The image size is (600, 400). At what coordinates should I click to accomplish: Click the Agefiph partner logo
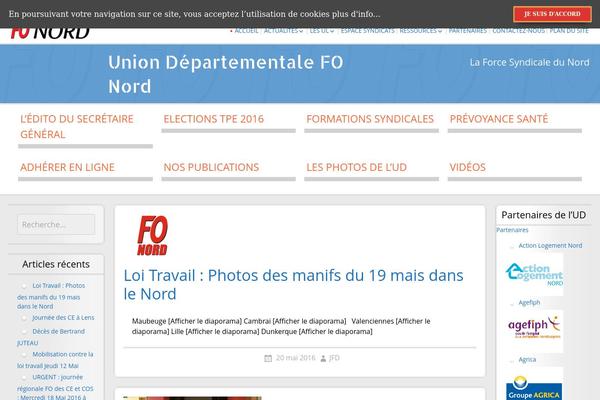click(x=534, y=331)
